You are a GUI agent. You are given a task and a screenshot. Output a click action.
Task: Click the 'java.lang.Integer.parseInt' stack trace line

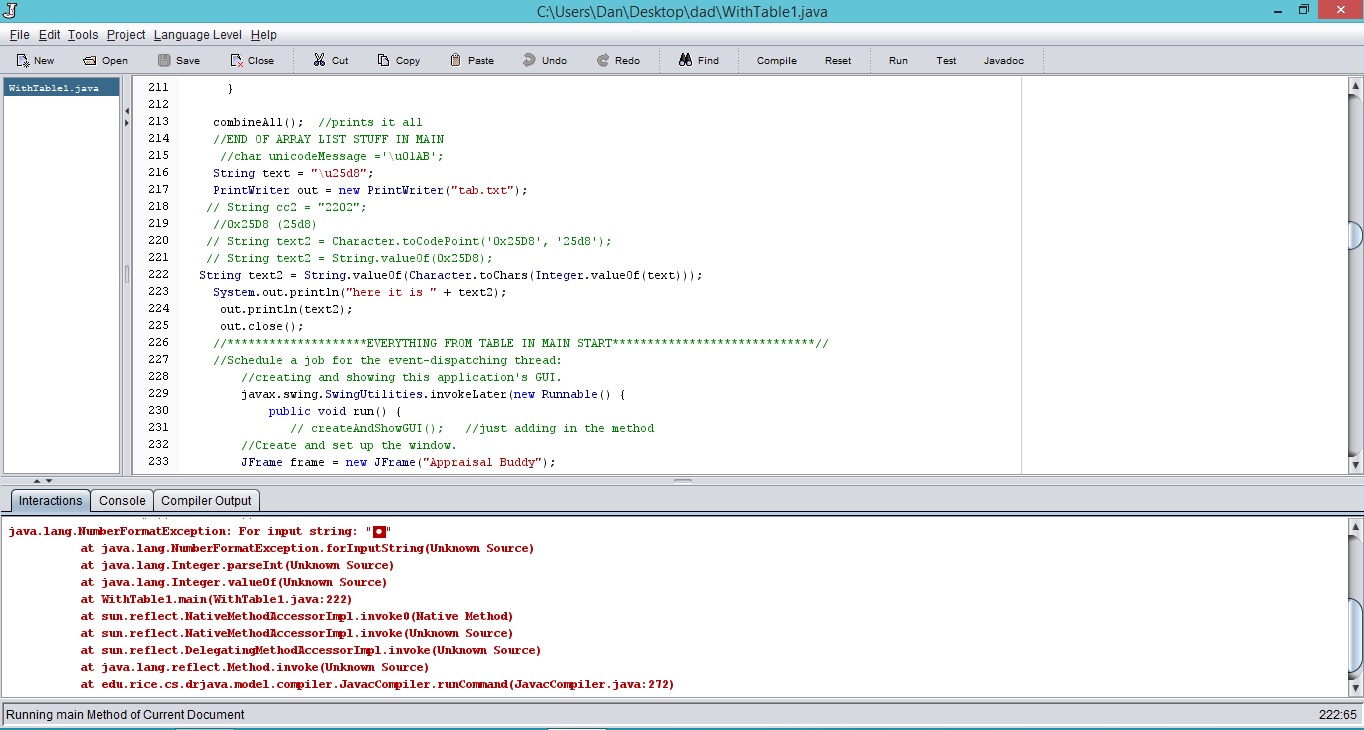(237, 565)
